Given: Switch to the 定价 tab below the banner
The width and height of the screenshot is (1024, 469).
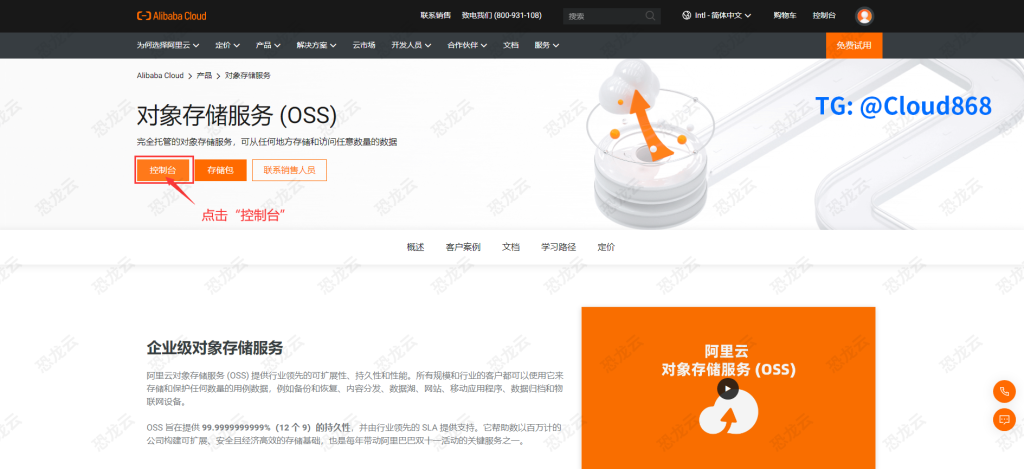Looking at the screenshot, I should point(606,247).
